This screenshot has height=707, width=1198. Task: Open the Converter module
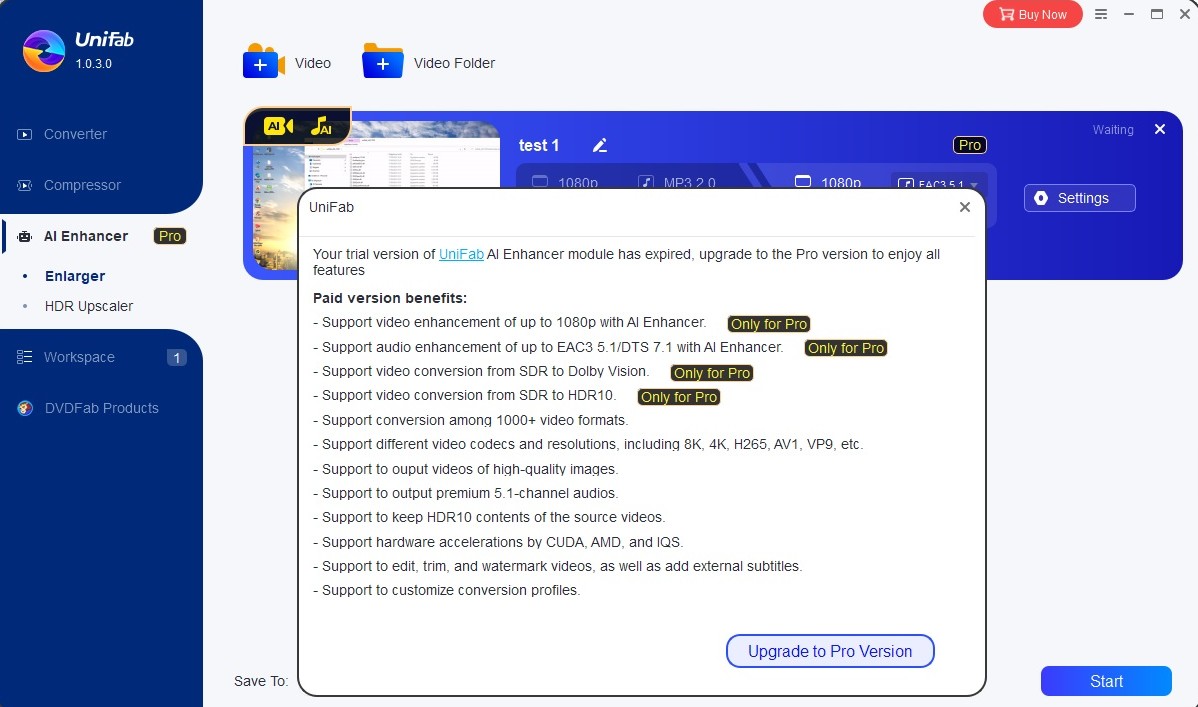[x=75, y=134]
